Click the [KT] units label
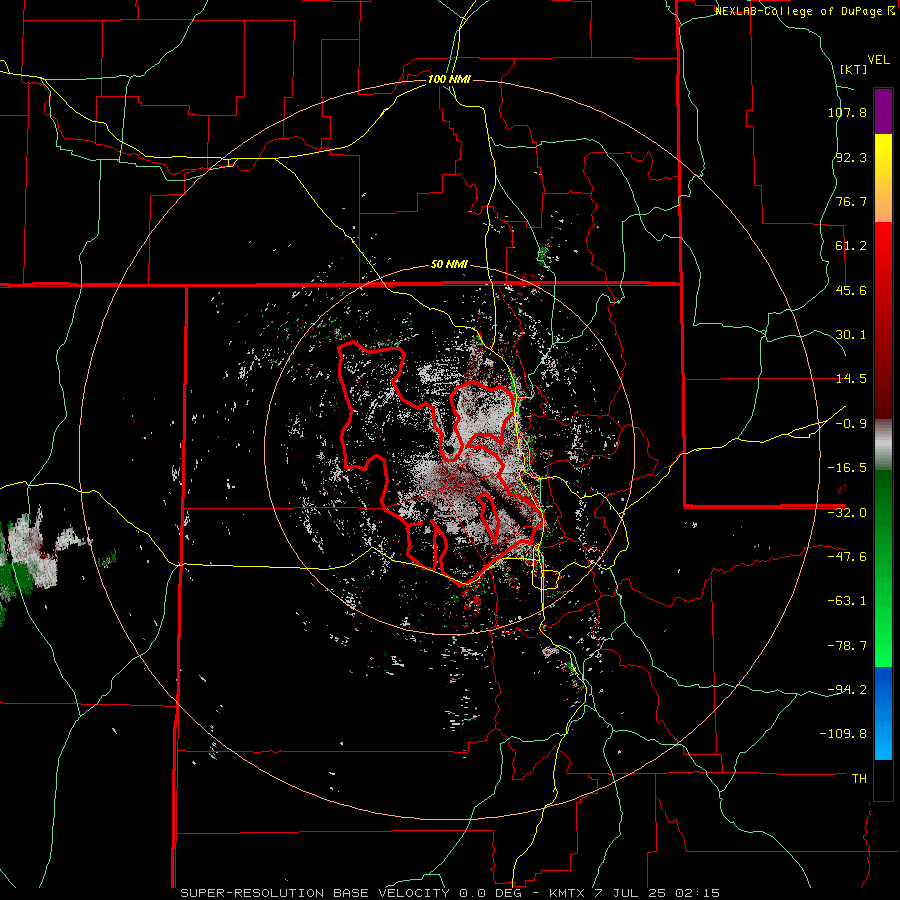Viewport: 900px width, 900px height. click(x=854, y=69)
